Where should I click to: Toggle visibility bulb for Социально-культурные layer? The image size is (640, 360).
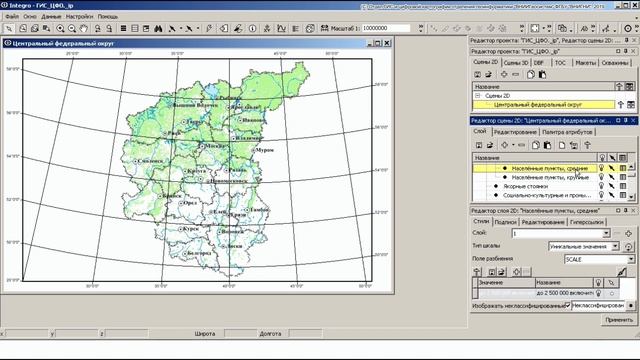[601, 195]
